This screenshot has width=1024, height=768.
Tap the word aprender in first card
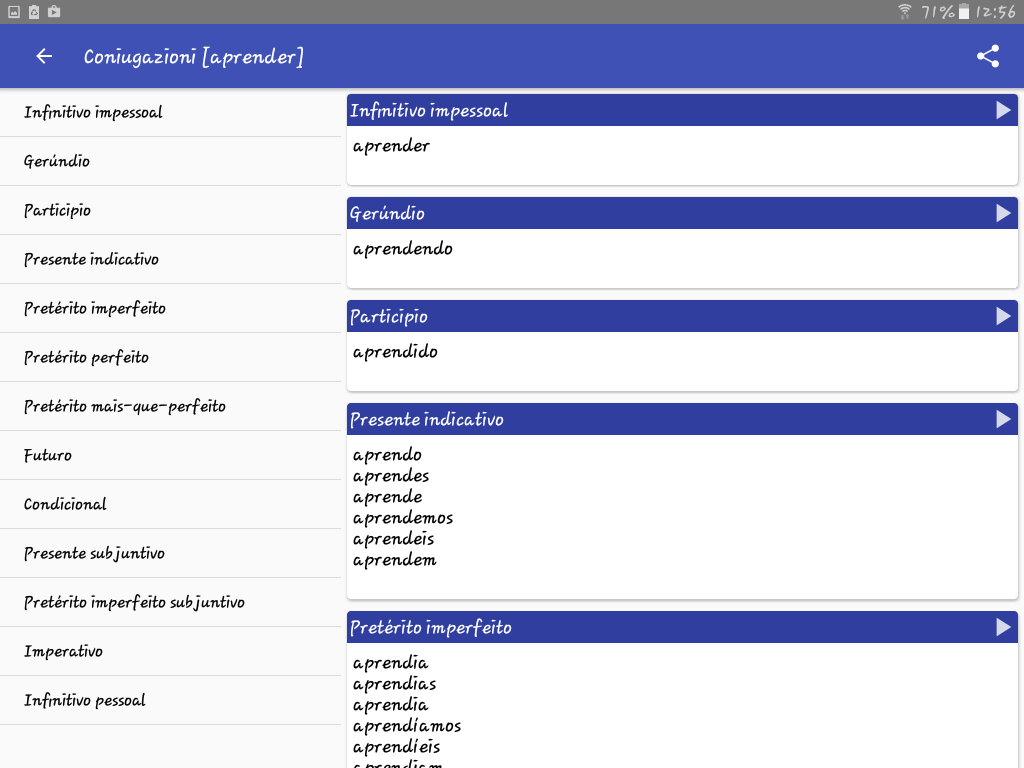coord(391,146)
